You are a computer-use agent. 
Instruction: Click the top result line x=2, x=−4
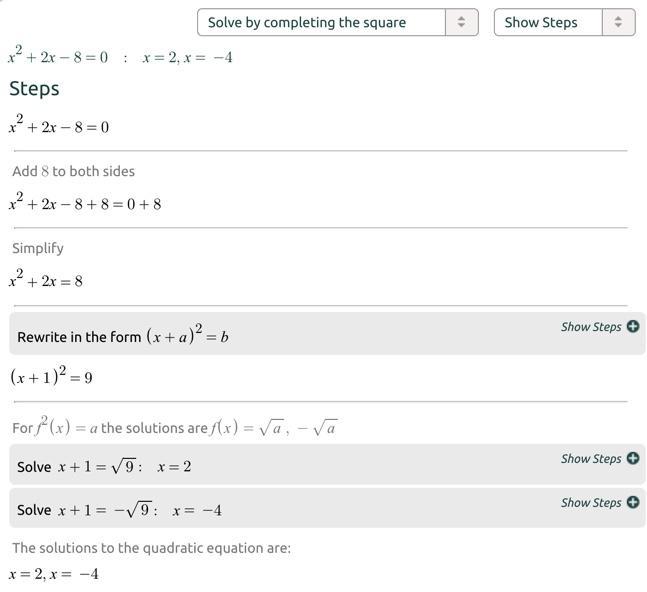pyautogui.click(x=187, y=58)
